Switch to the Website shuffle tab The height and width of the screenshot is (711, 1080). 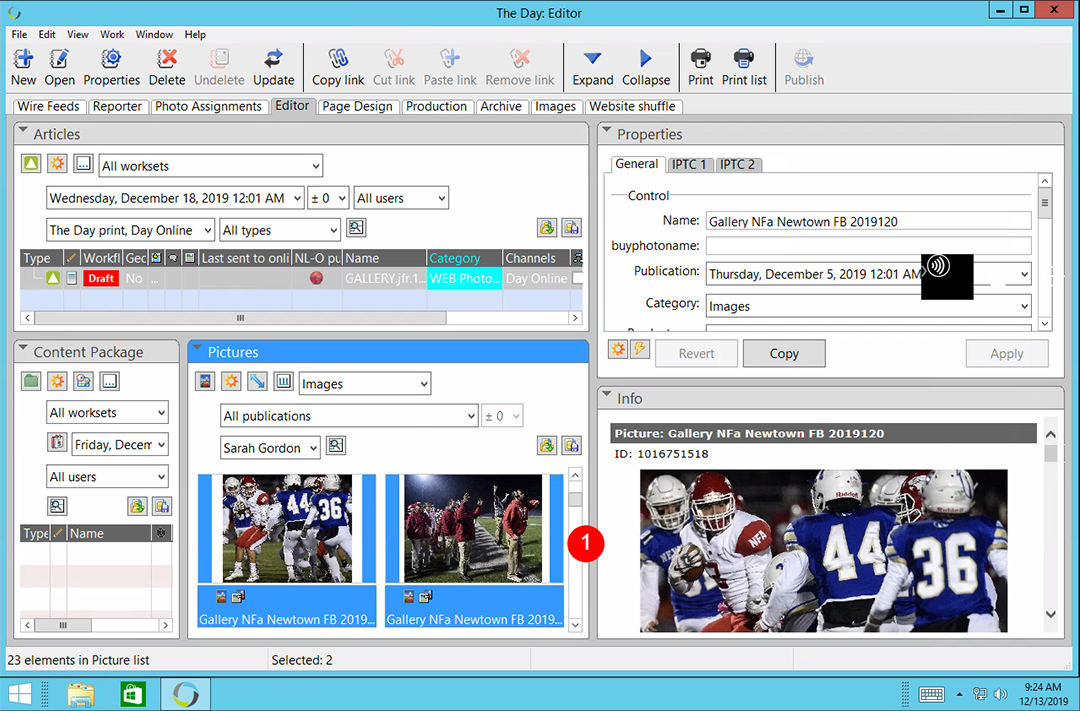click(632, 107)
